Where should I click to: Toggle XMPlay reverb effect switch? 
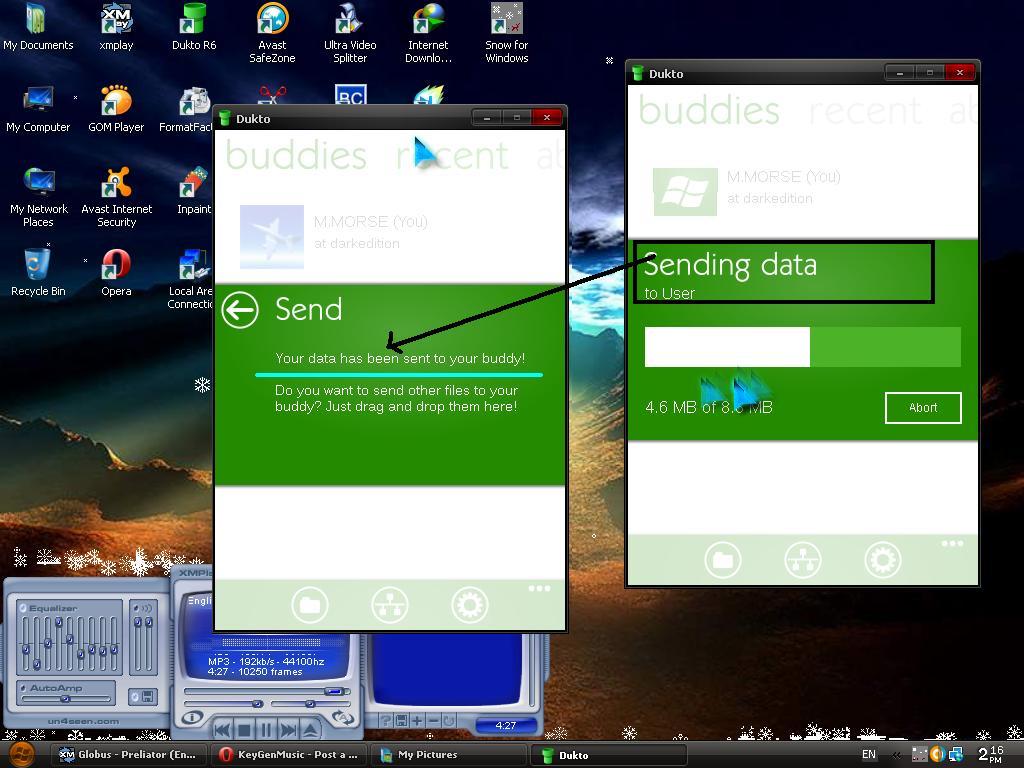coord(136,608)
